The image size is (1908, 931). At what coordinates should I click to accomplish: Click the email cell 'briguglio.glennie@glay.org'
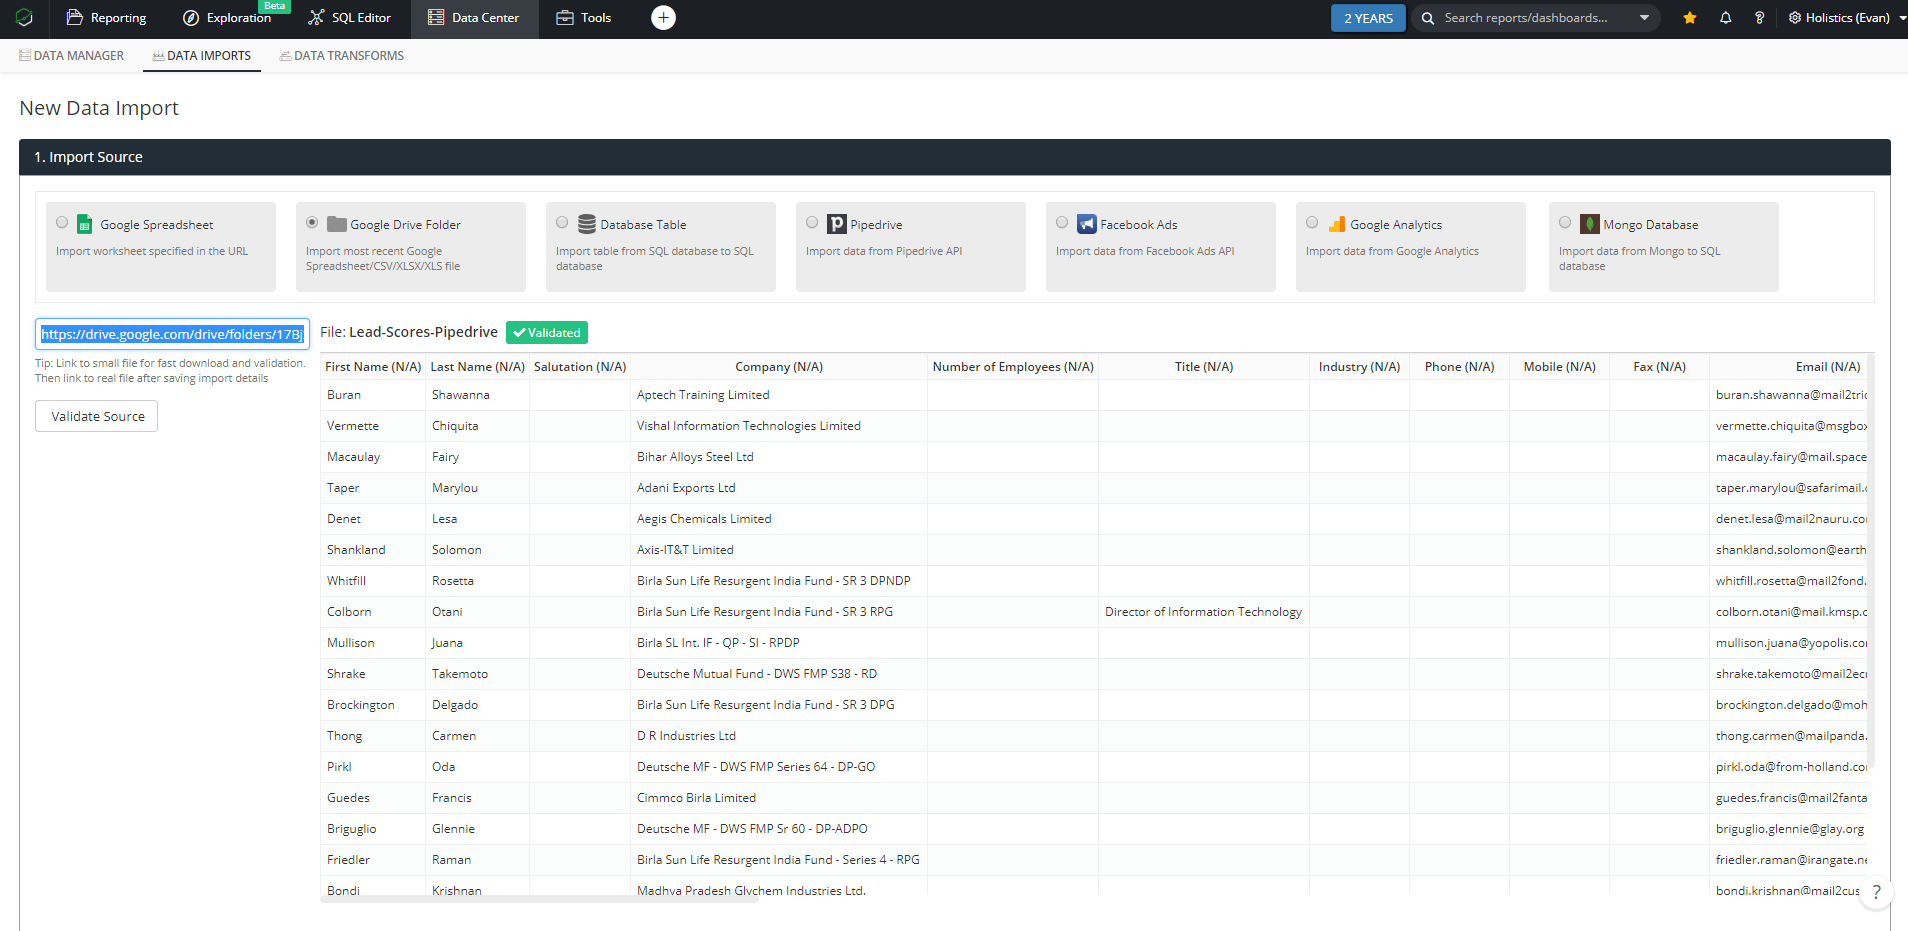tap(1790, 829)
